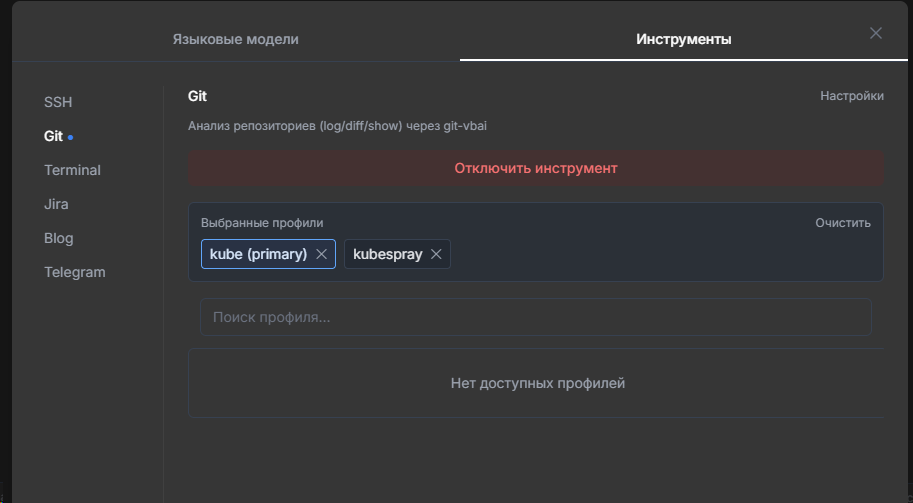Focus the Поиск профиля search field
Viewport: 913px width, 503px height.
pyautogui.click(x=536, y=317)
